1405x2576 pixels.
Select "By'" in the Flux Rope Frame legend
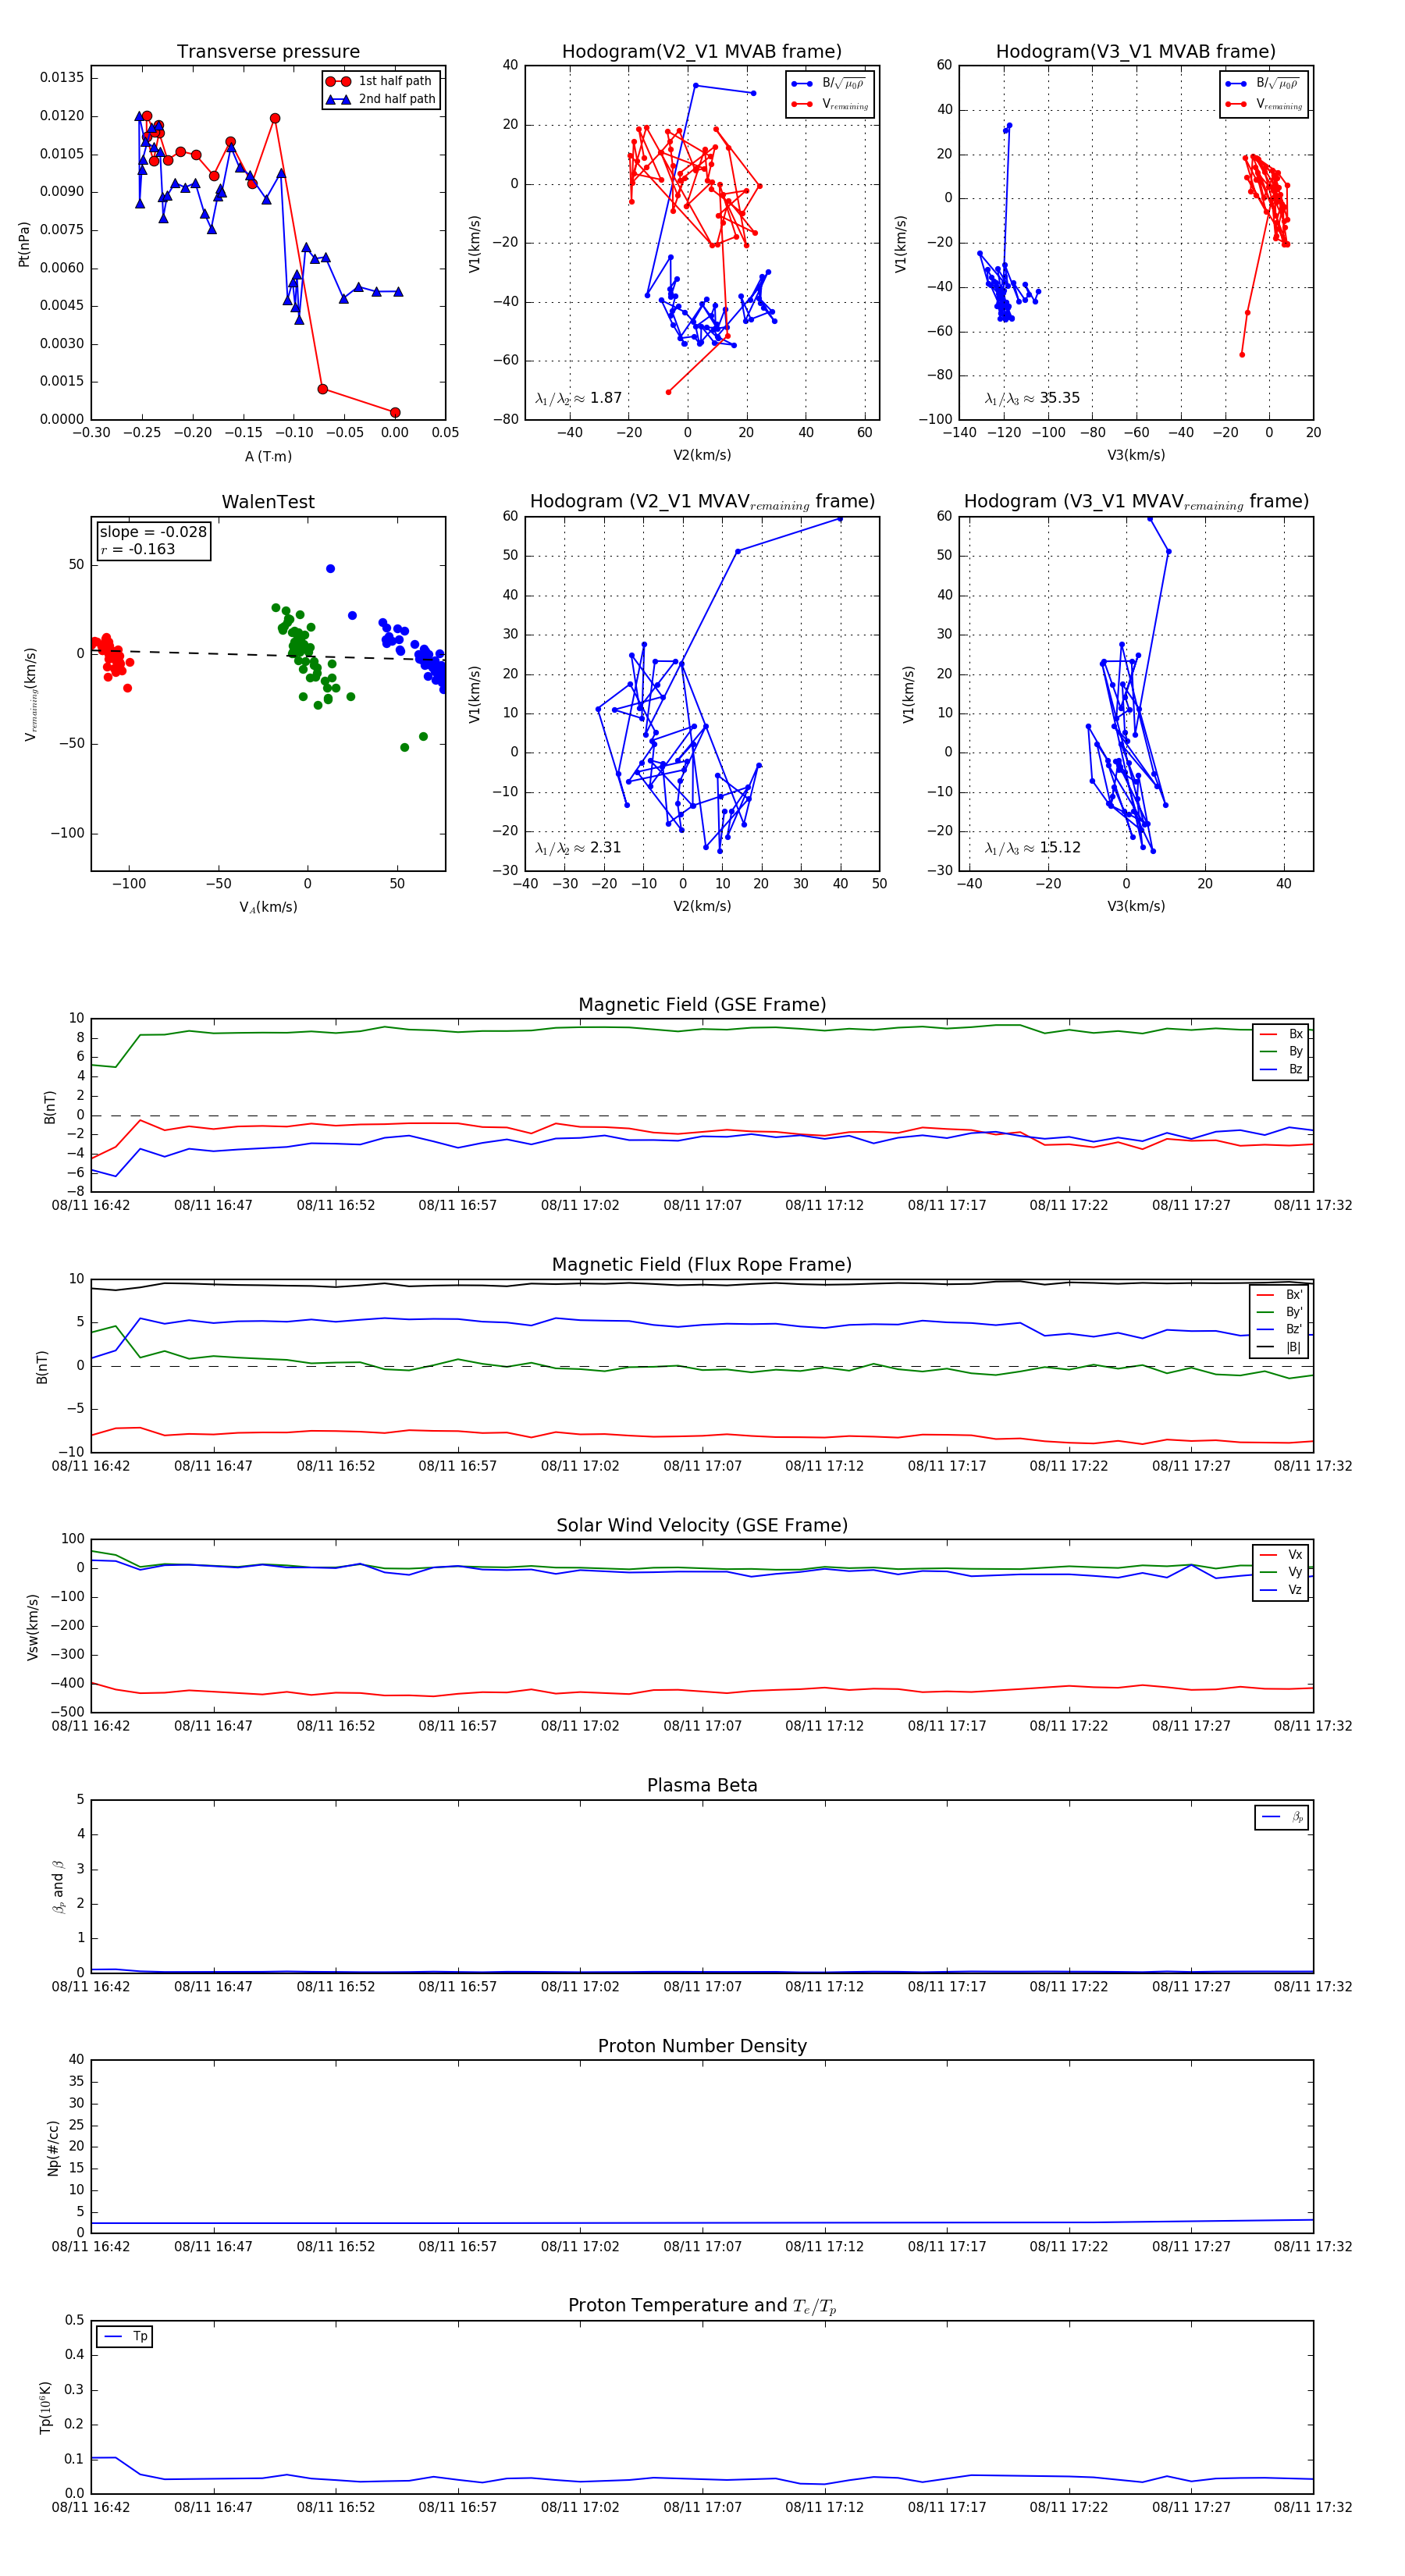coord(1280,1312)
